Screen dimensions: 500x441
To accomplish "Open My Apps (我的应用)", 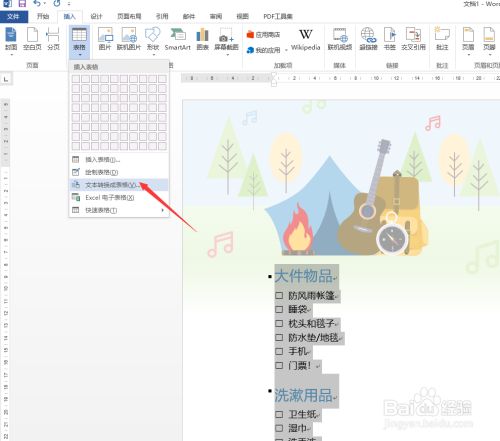I will 263,50.
